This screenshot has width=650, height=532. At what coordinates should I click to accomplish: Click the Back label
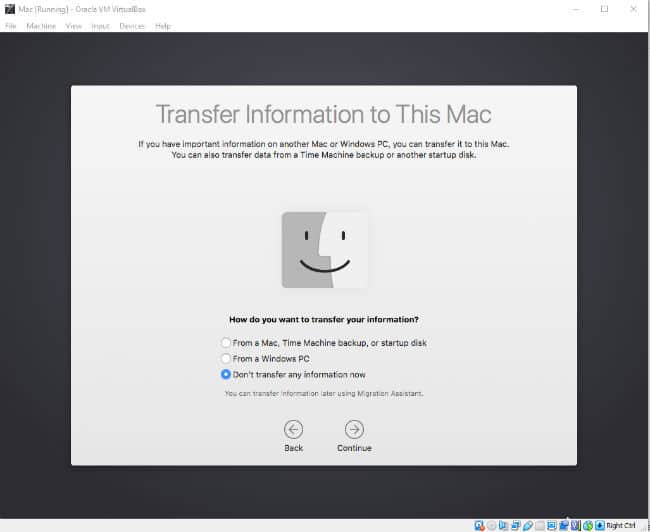(x=293, y=448)
